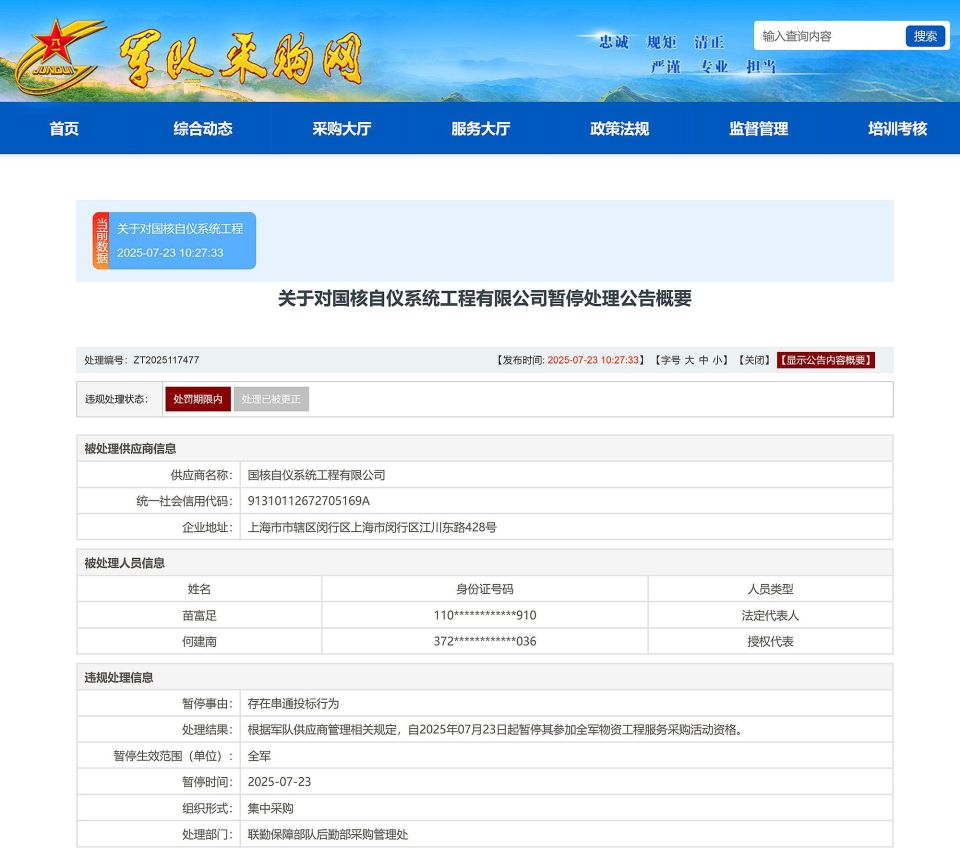Click the 联勤保障部队后勤部采购管理处 value
Viewport: 960px width, 861px height.
point(328,835)
